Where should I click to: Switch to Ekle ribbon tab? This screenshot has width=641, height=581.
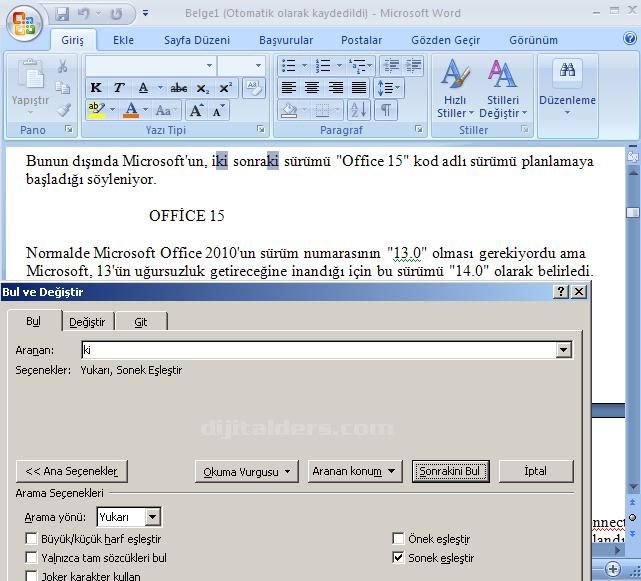(x=123, y=40)
